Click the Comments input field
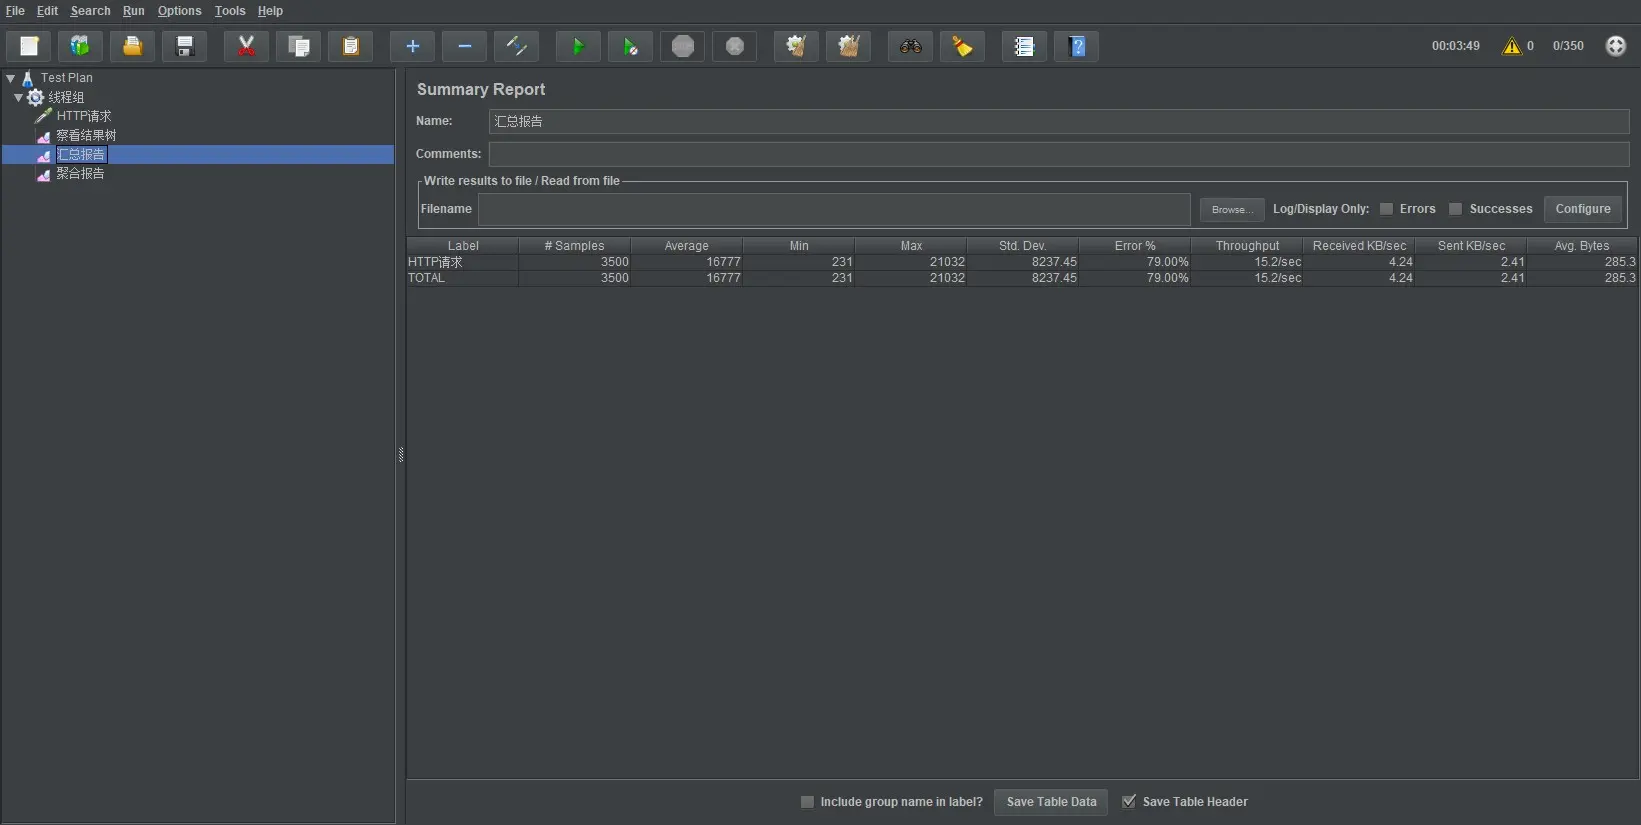Image resolution: width=1641 pixels, height=825 pixels. click(x=1059, y=154)
